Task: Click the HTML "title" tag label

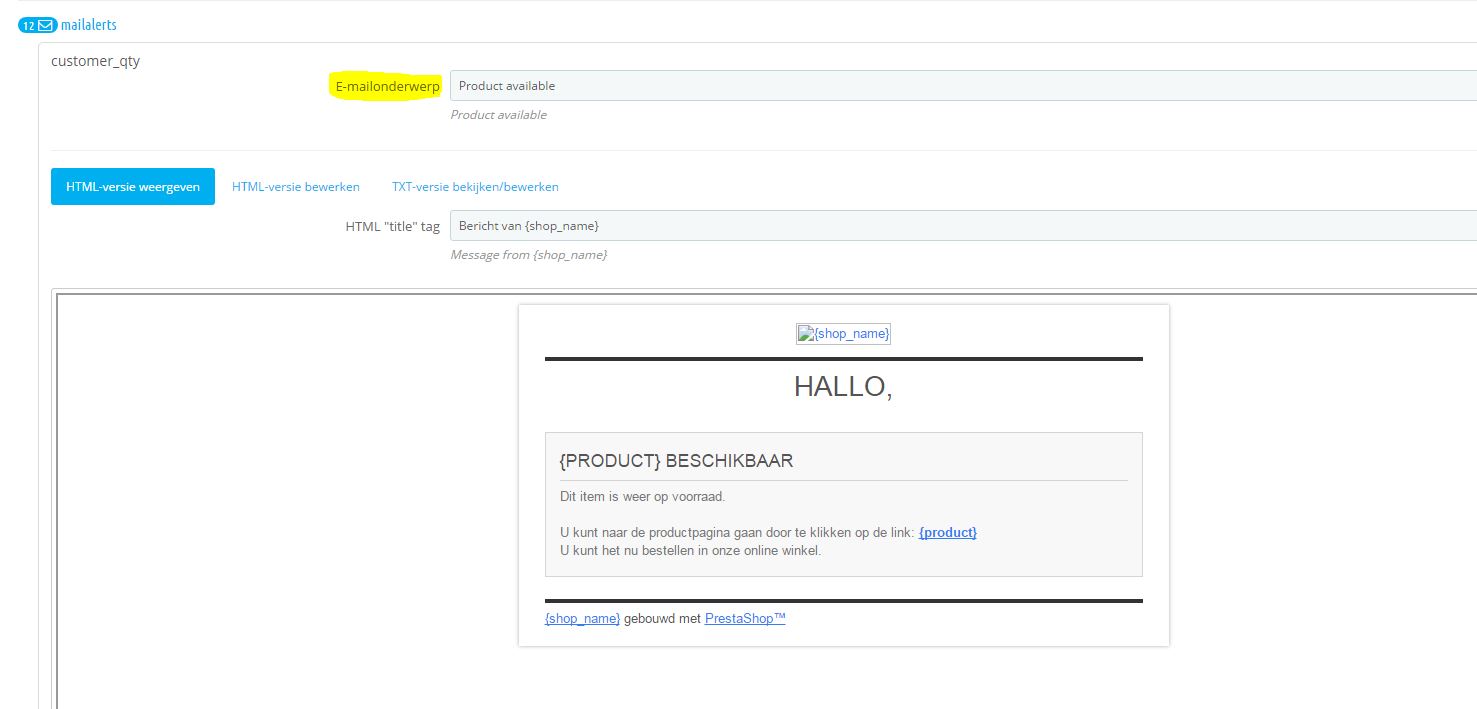Action: (x=392, y=226)
